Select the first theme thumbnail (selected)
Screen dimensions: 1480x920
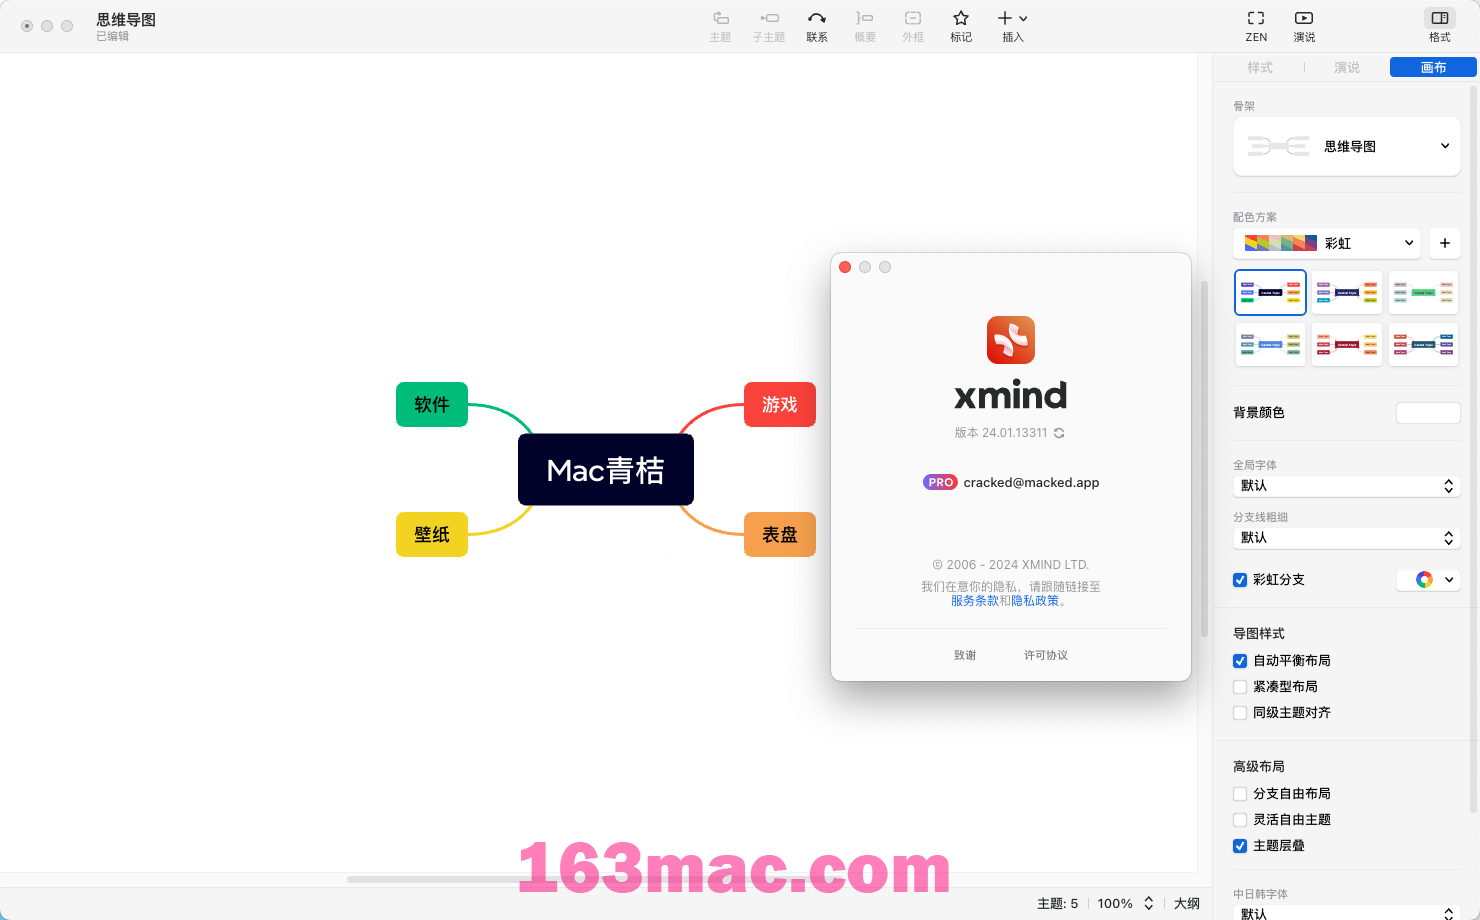[1270, 292]
